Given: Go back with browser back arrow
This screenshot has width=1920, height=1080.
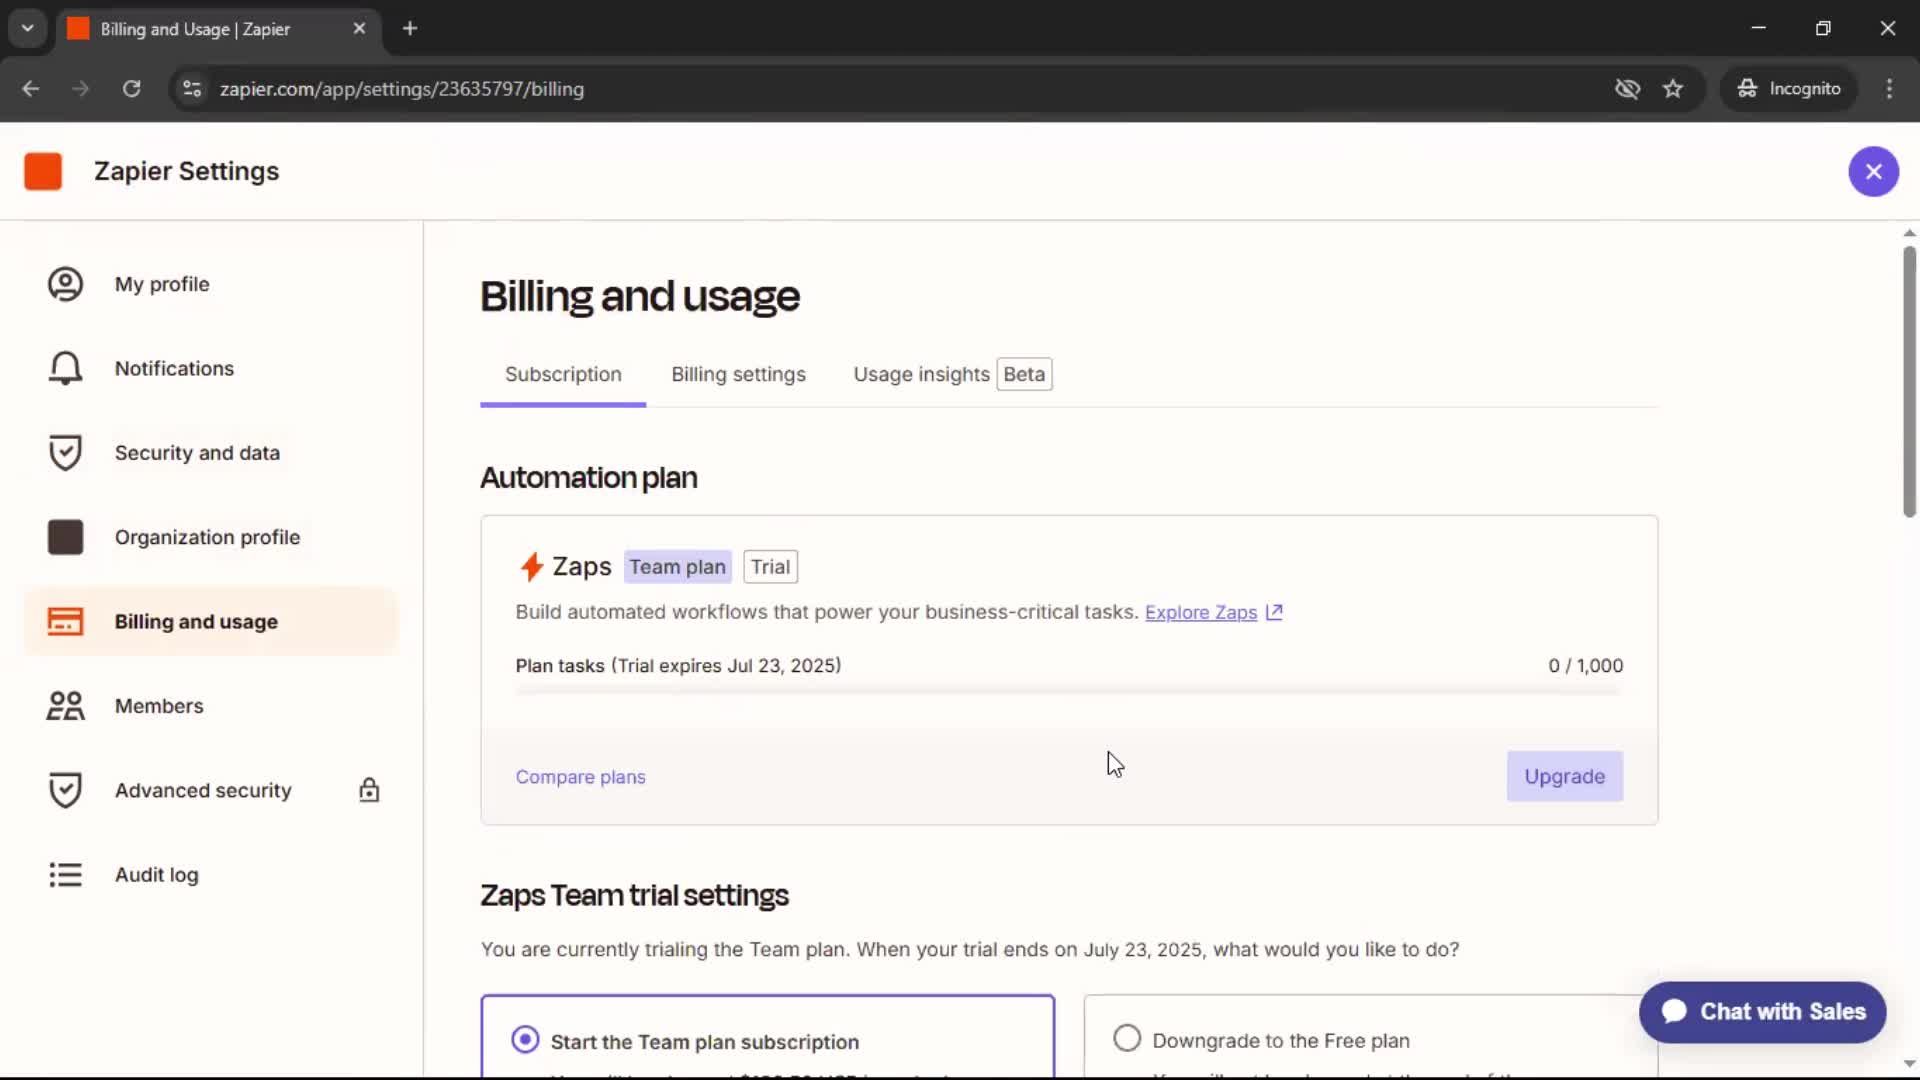Looking at the screenshot, I should [x=31, y=89].
